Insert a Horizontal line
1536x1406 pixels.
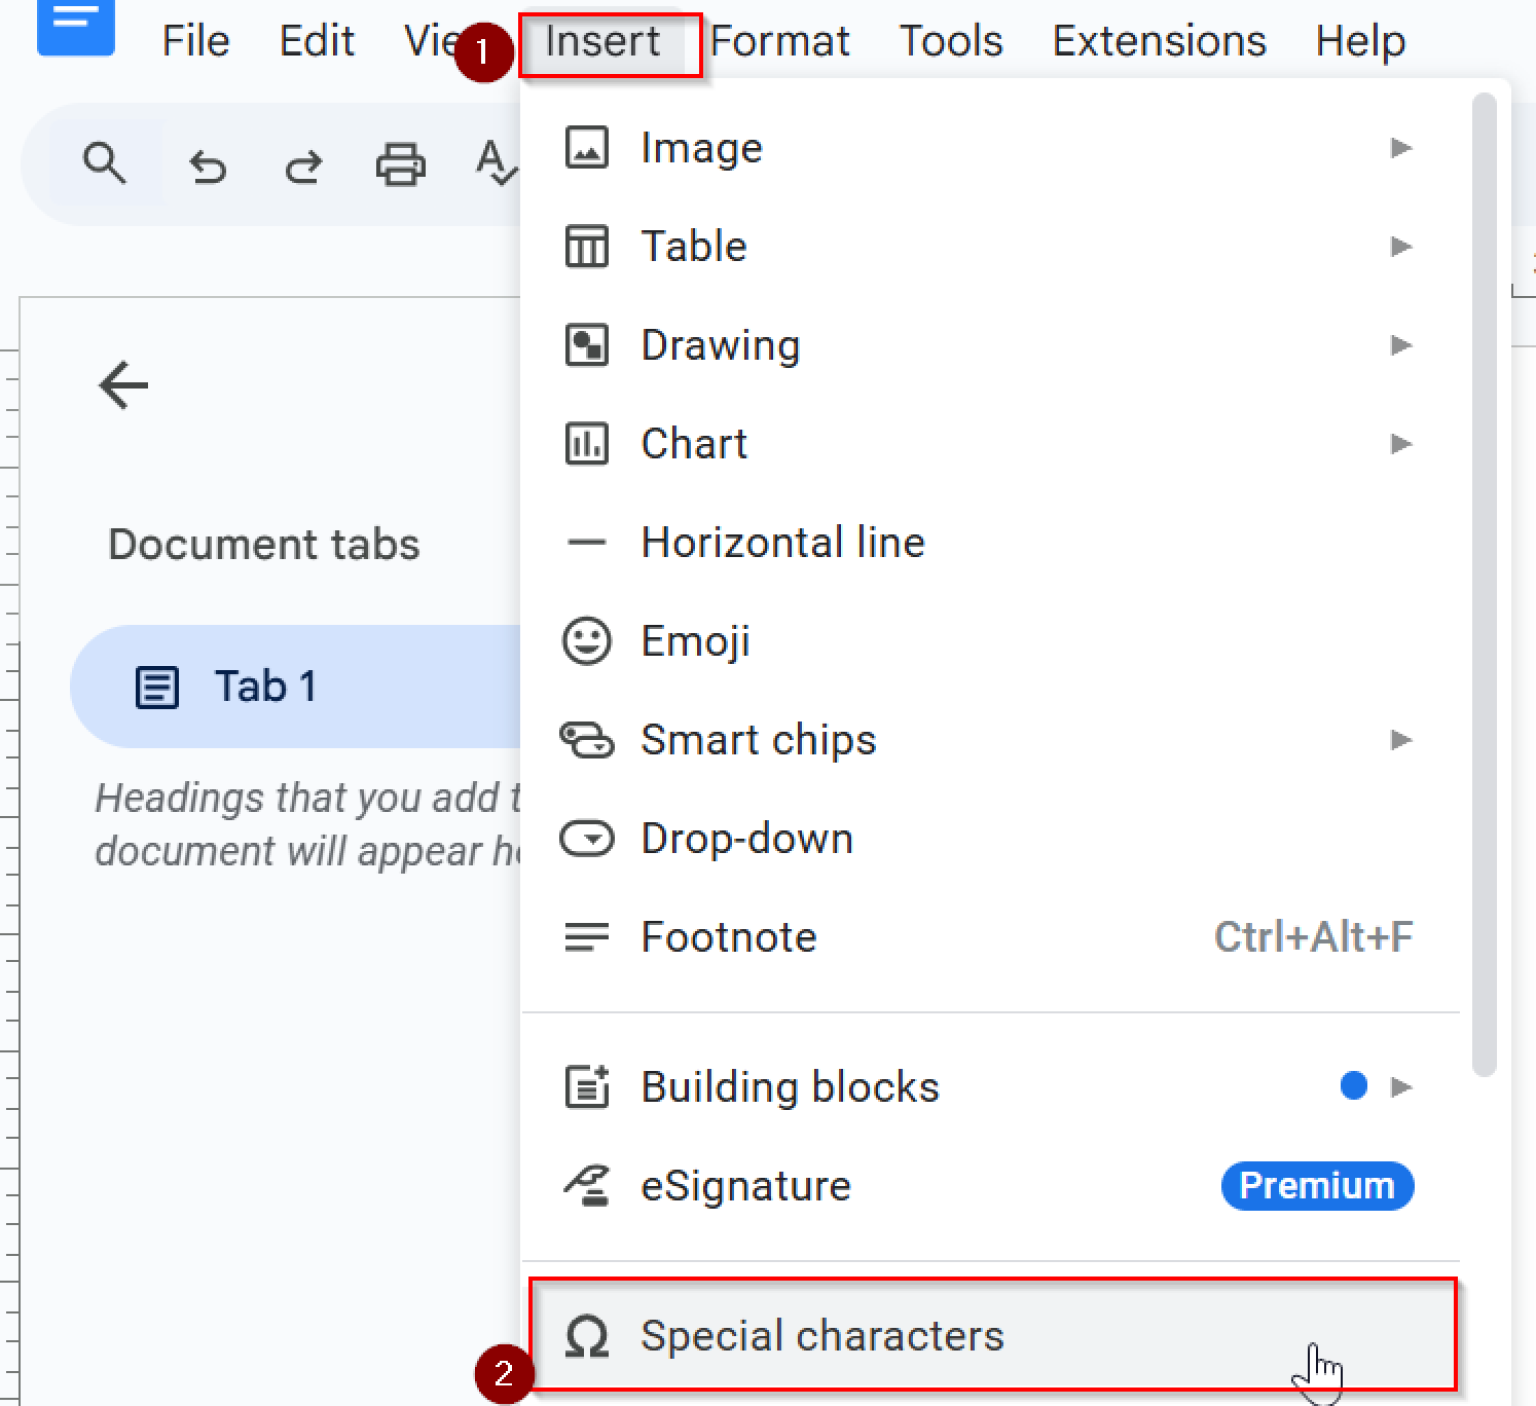[x=782, y=543]
